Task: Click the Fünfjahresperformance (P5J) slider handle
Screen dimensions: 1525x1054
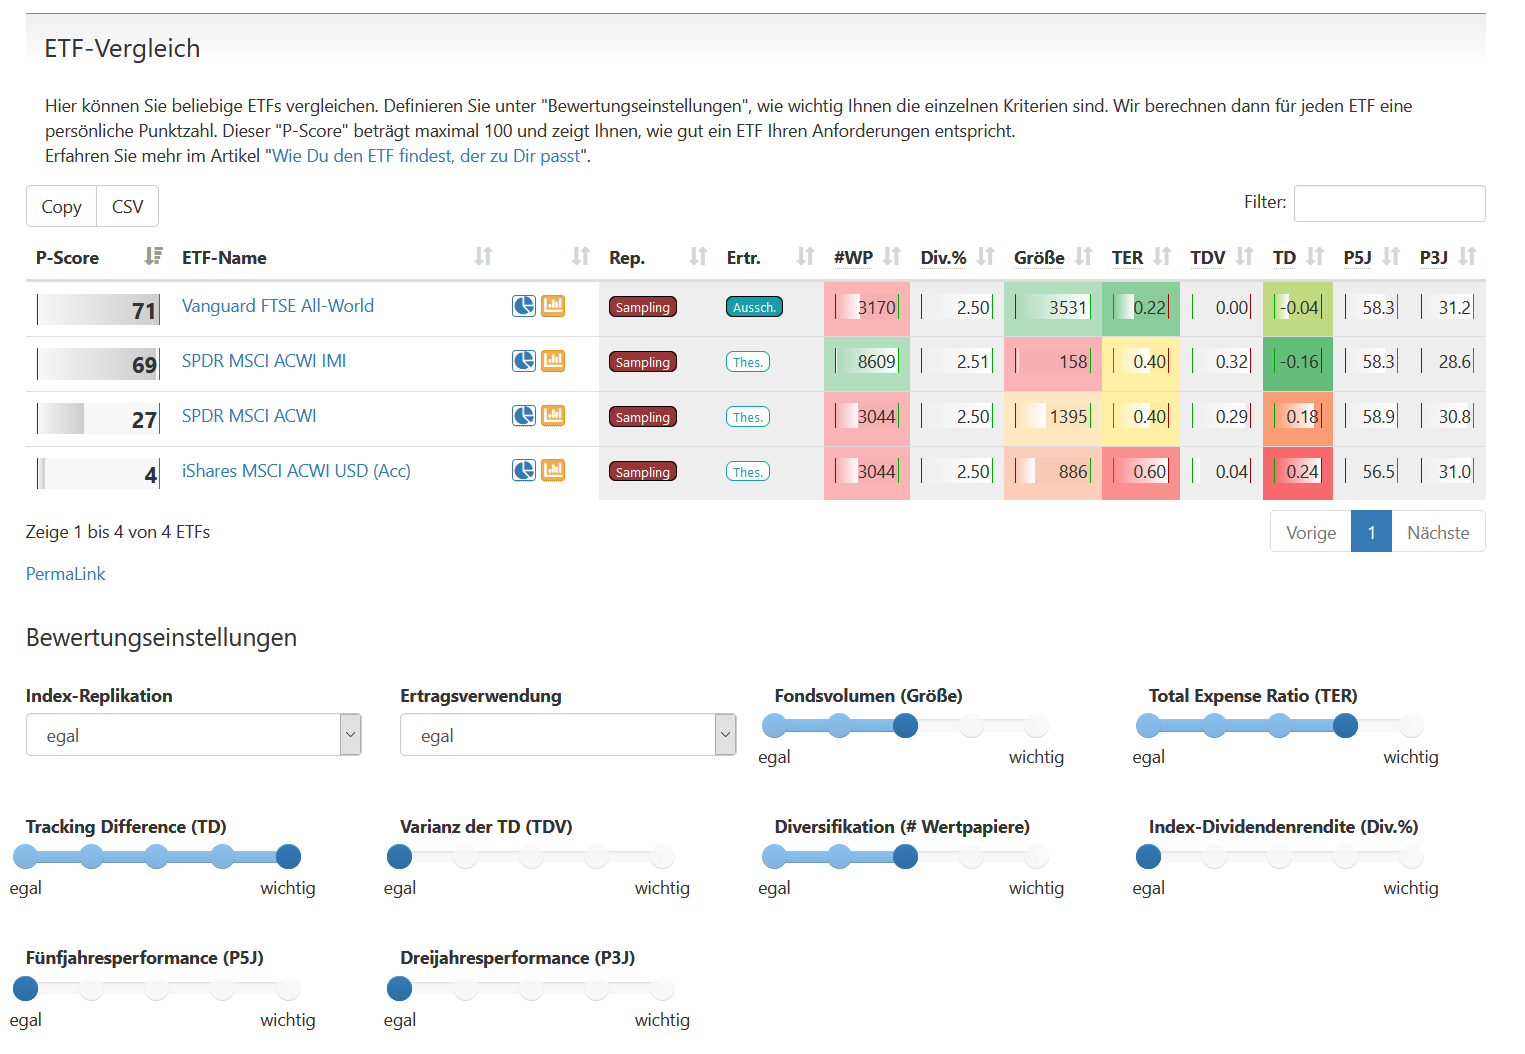Action: (x=25, y=989)
